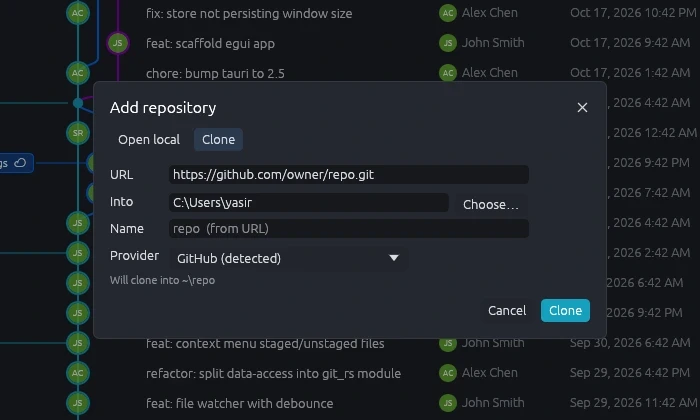The image size is (700, 420).
Task: Click date 'Oct 17, 2026 1:42 AM'
Action: click(x=630, y=73)
